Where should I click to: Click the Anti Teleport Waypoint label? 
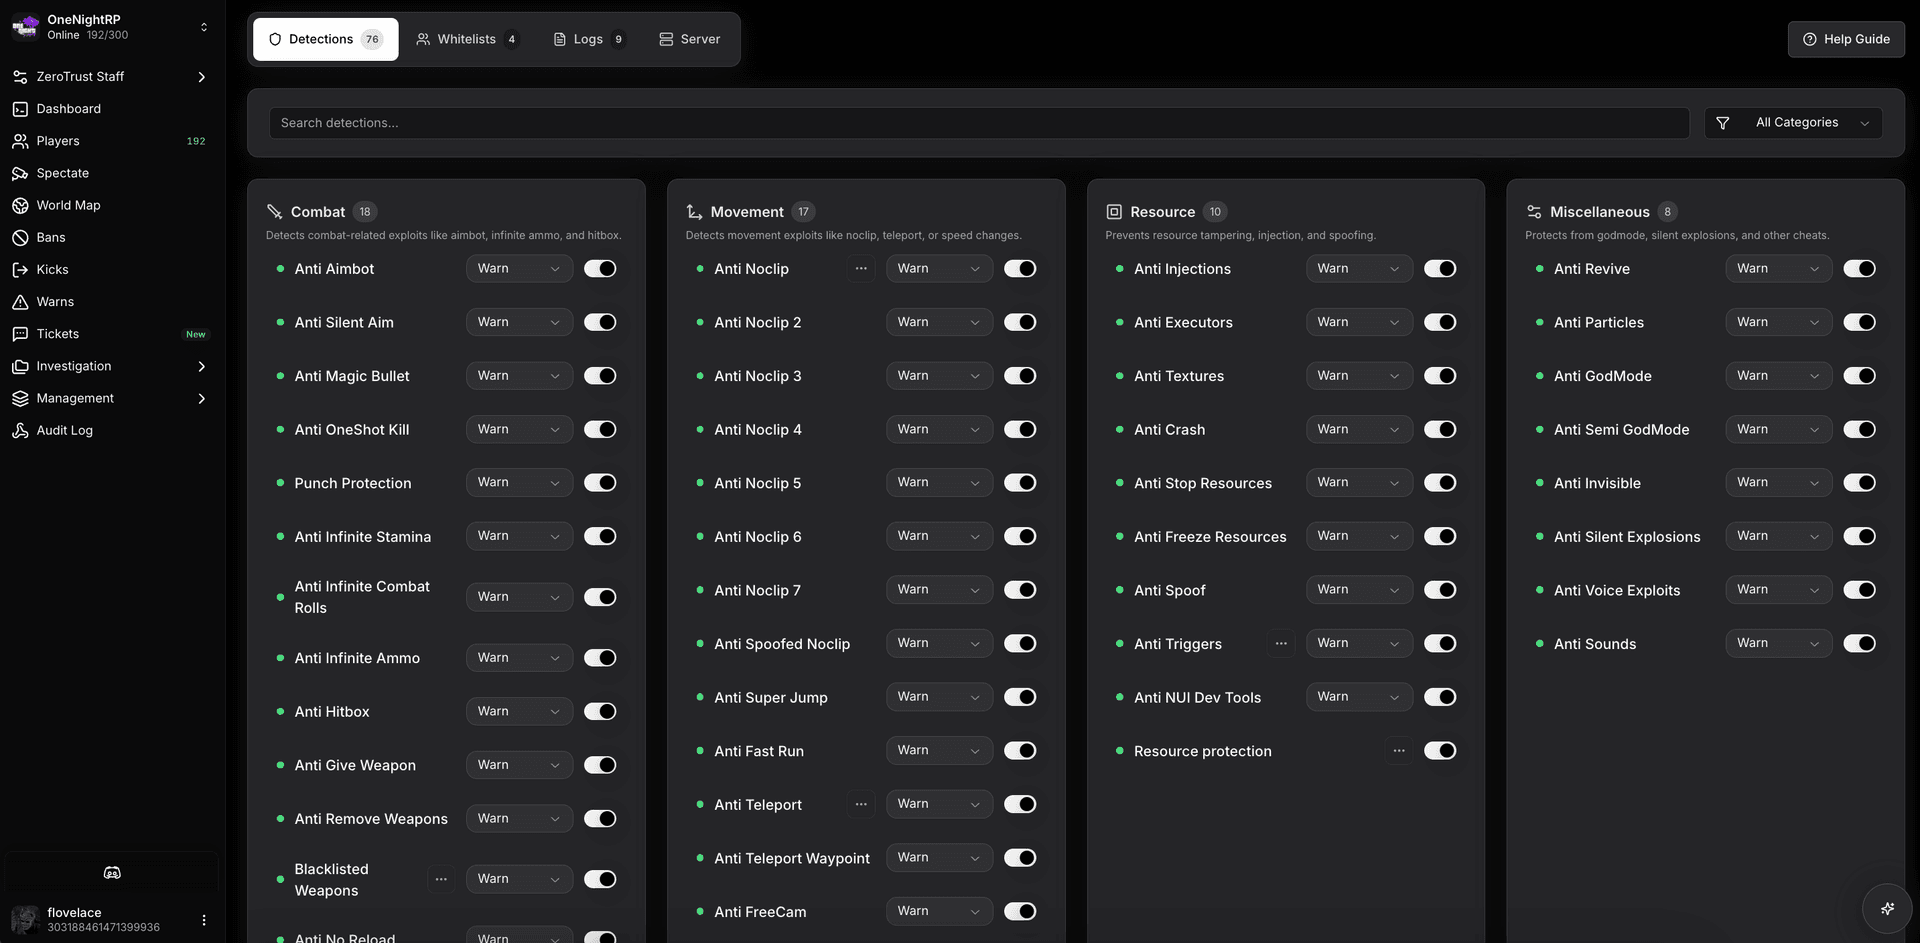[792, 858]
